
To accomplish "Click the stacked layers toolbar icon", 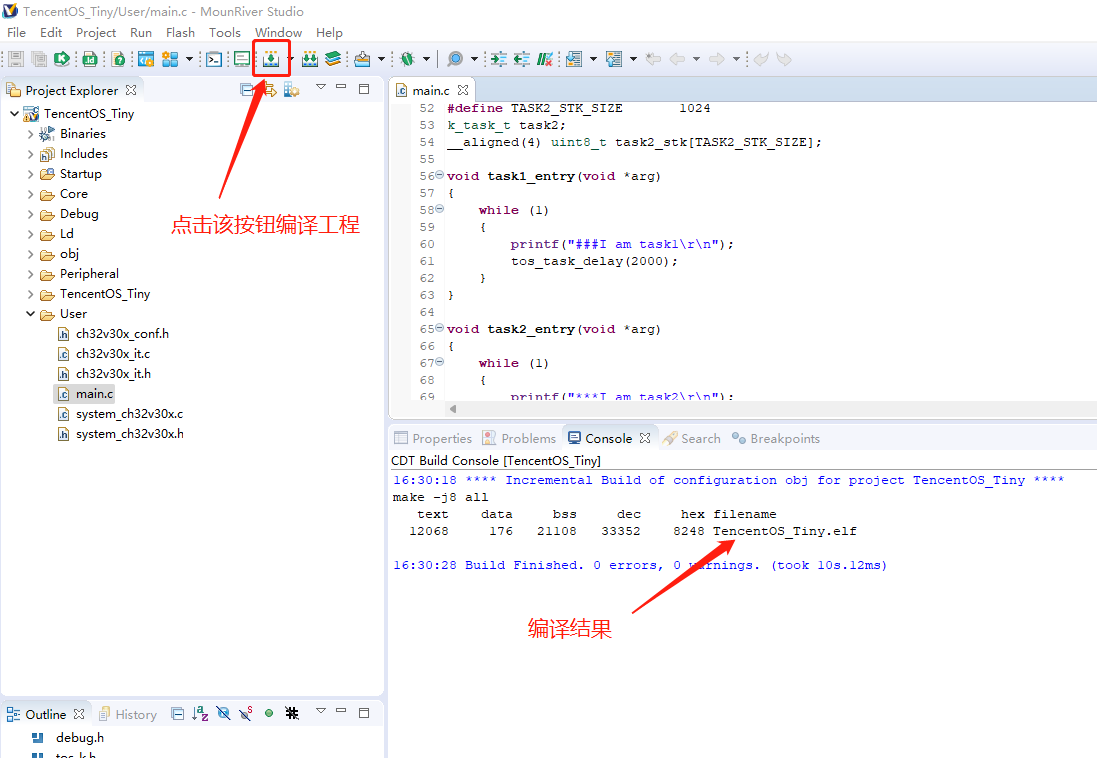I will coord(333,59).
